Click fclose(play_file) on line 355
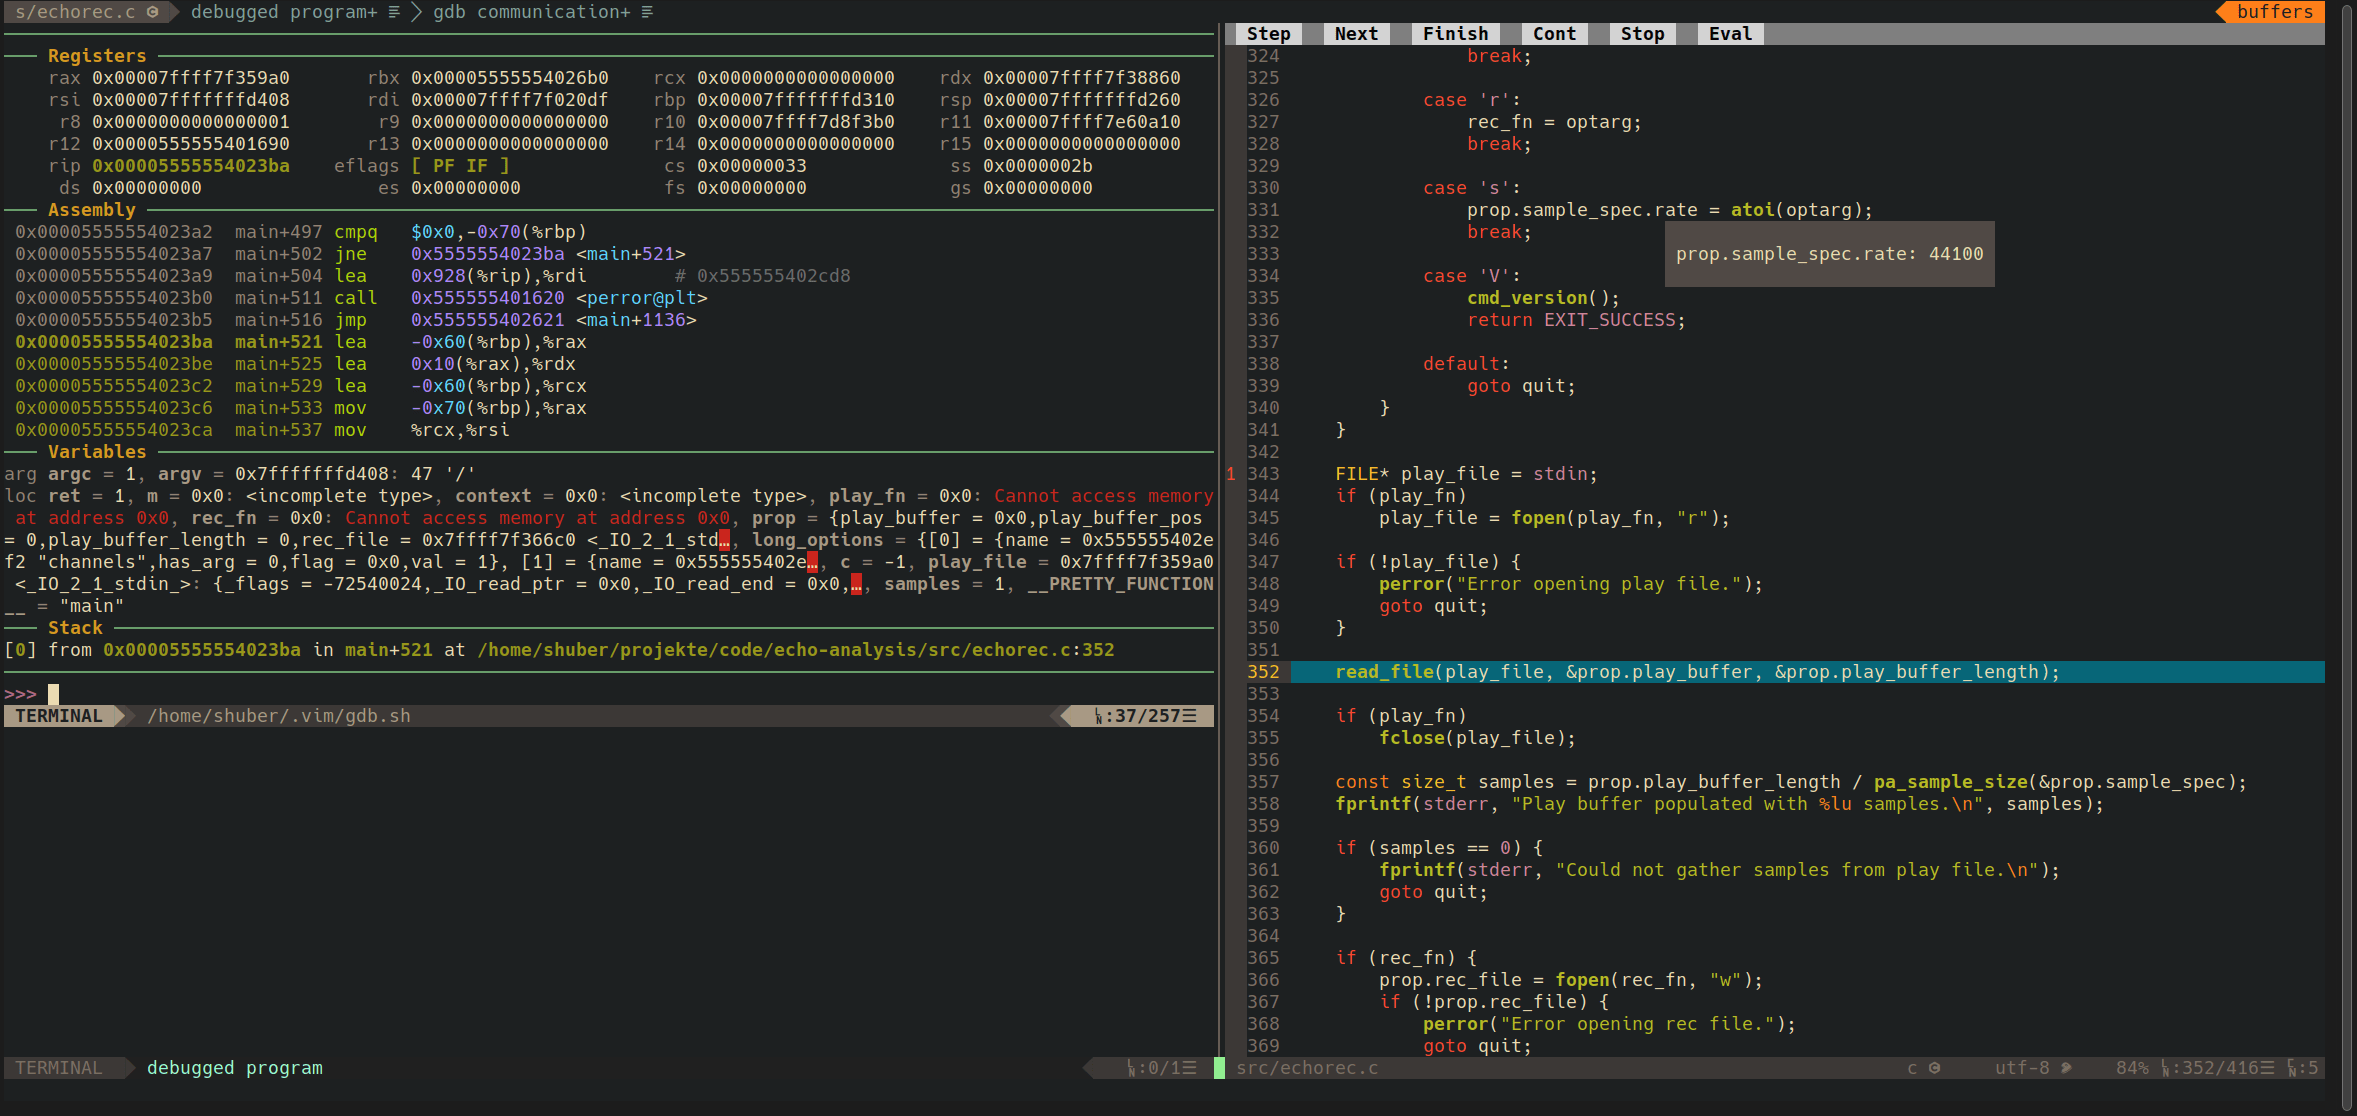This screenshot has height=1116, width=2357. pos(1472,738)
